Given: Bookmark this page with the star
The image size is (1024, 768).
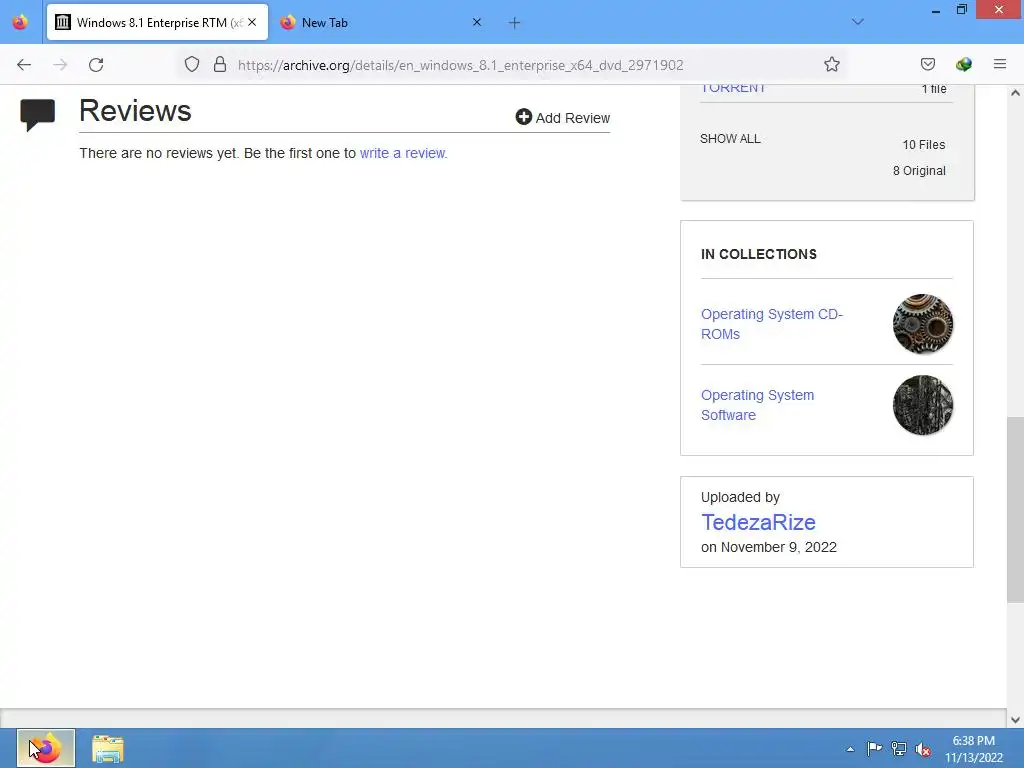Looking at the screenshot, I should 831,64.
